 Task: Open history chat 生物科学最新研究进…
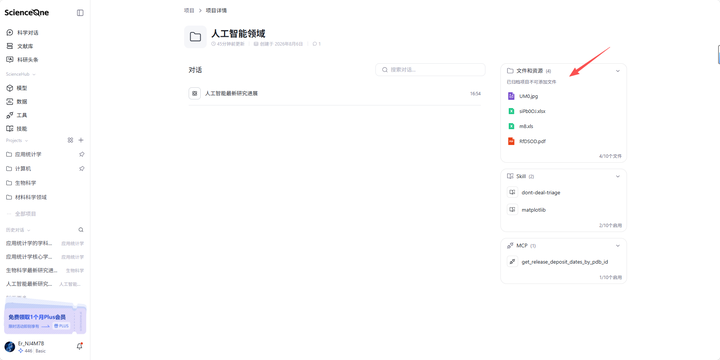pos(32,270)
